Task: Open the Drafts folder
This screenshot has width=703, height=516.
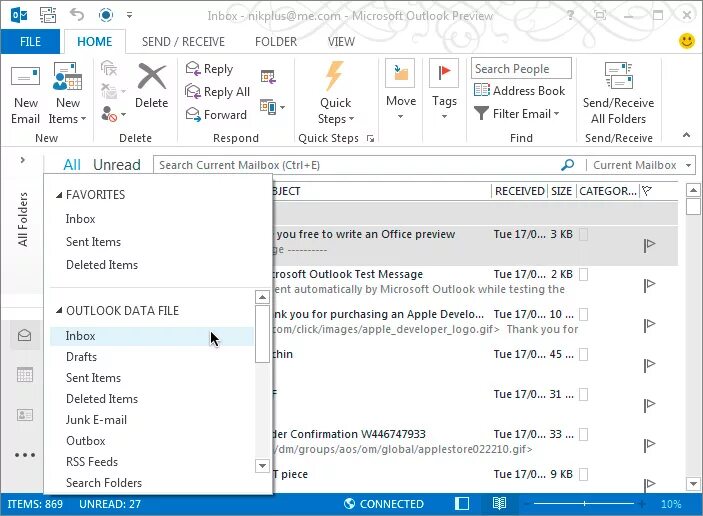Action: tap(81, 357)
